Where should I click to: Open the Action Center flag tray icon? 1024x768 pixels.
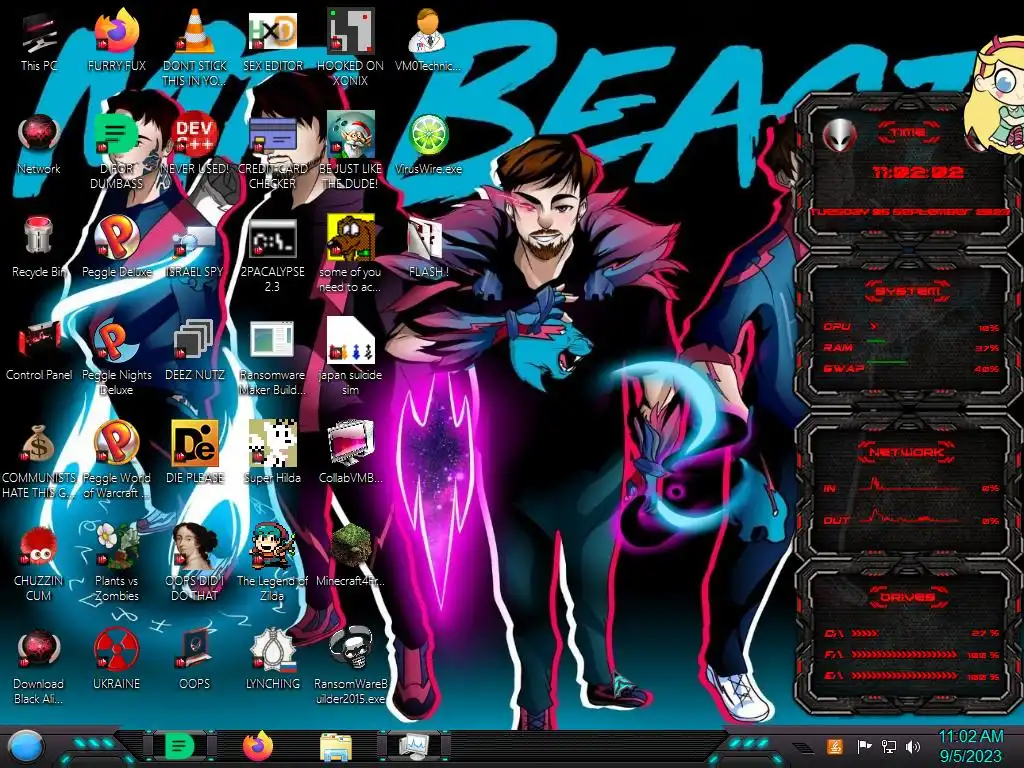[x=864, y=746]
